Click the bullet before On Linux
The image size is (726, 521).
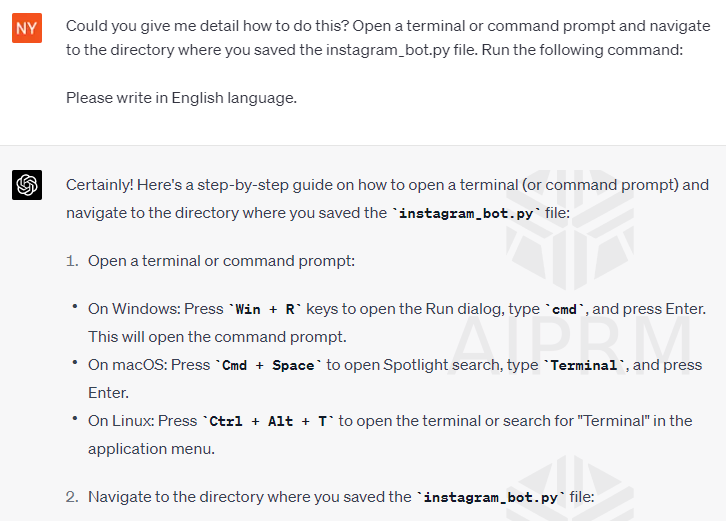point(75,418)
